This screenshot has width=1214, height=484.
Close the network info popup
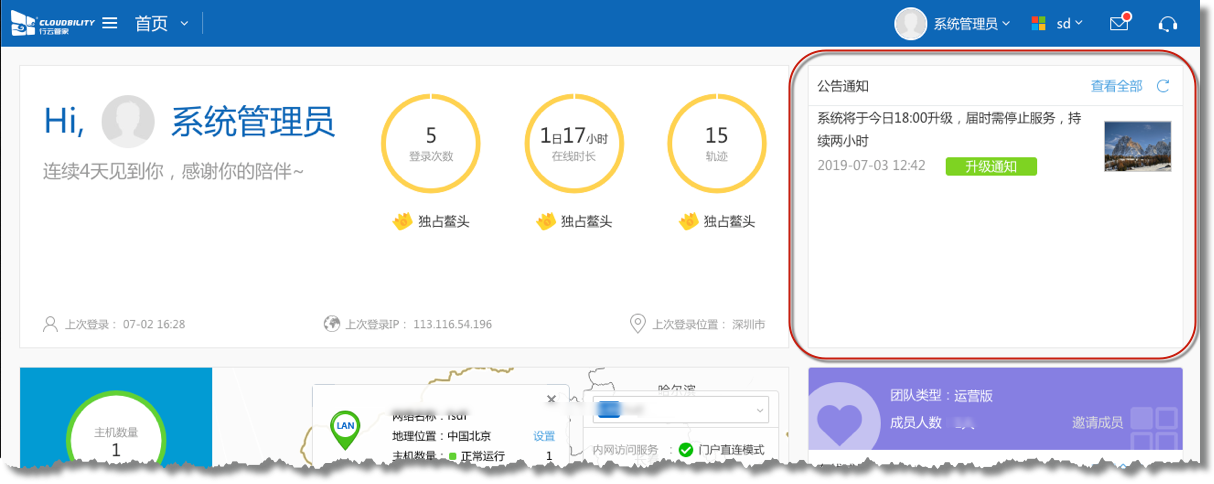point(551,399)
